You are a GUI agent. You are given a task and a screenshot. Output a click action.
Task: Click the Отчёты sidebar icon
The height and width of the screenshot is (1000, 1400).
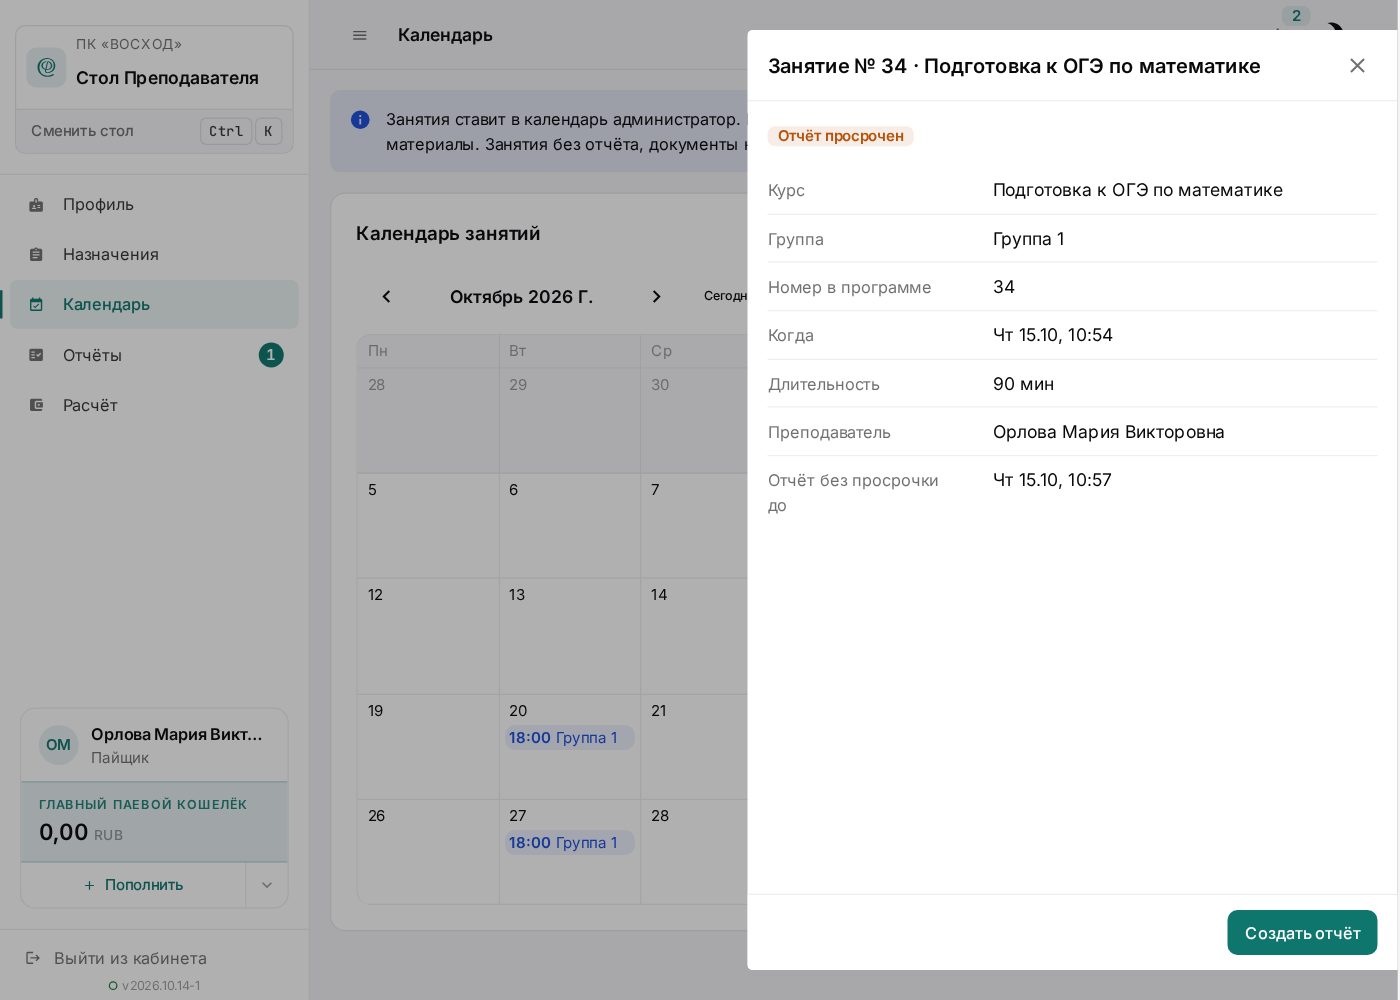tap(36, 355)
